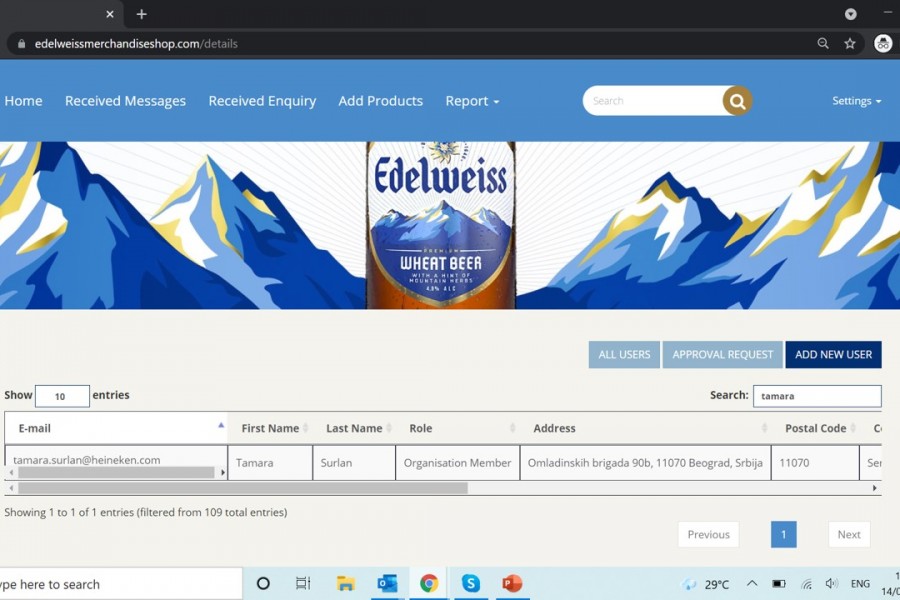The width and height of the screenshot is (900, 600).
Task: Open Received Messages page
Action: (x=125, y=101)
